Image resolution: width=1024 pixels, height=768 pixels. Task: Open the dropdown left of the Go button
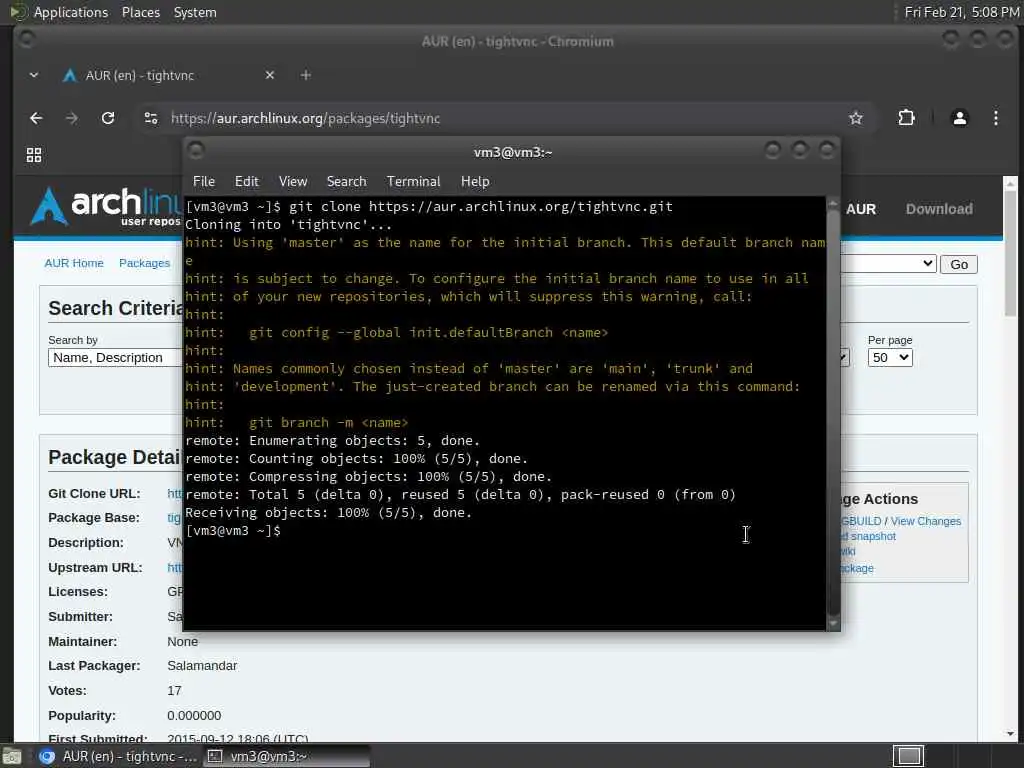coord(888,264)
